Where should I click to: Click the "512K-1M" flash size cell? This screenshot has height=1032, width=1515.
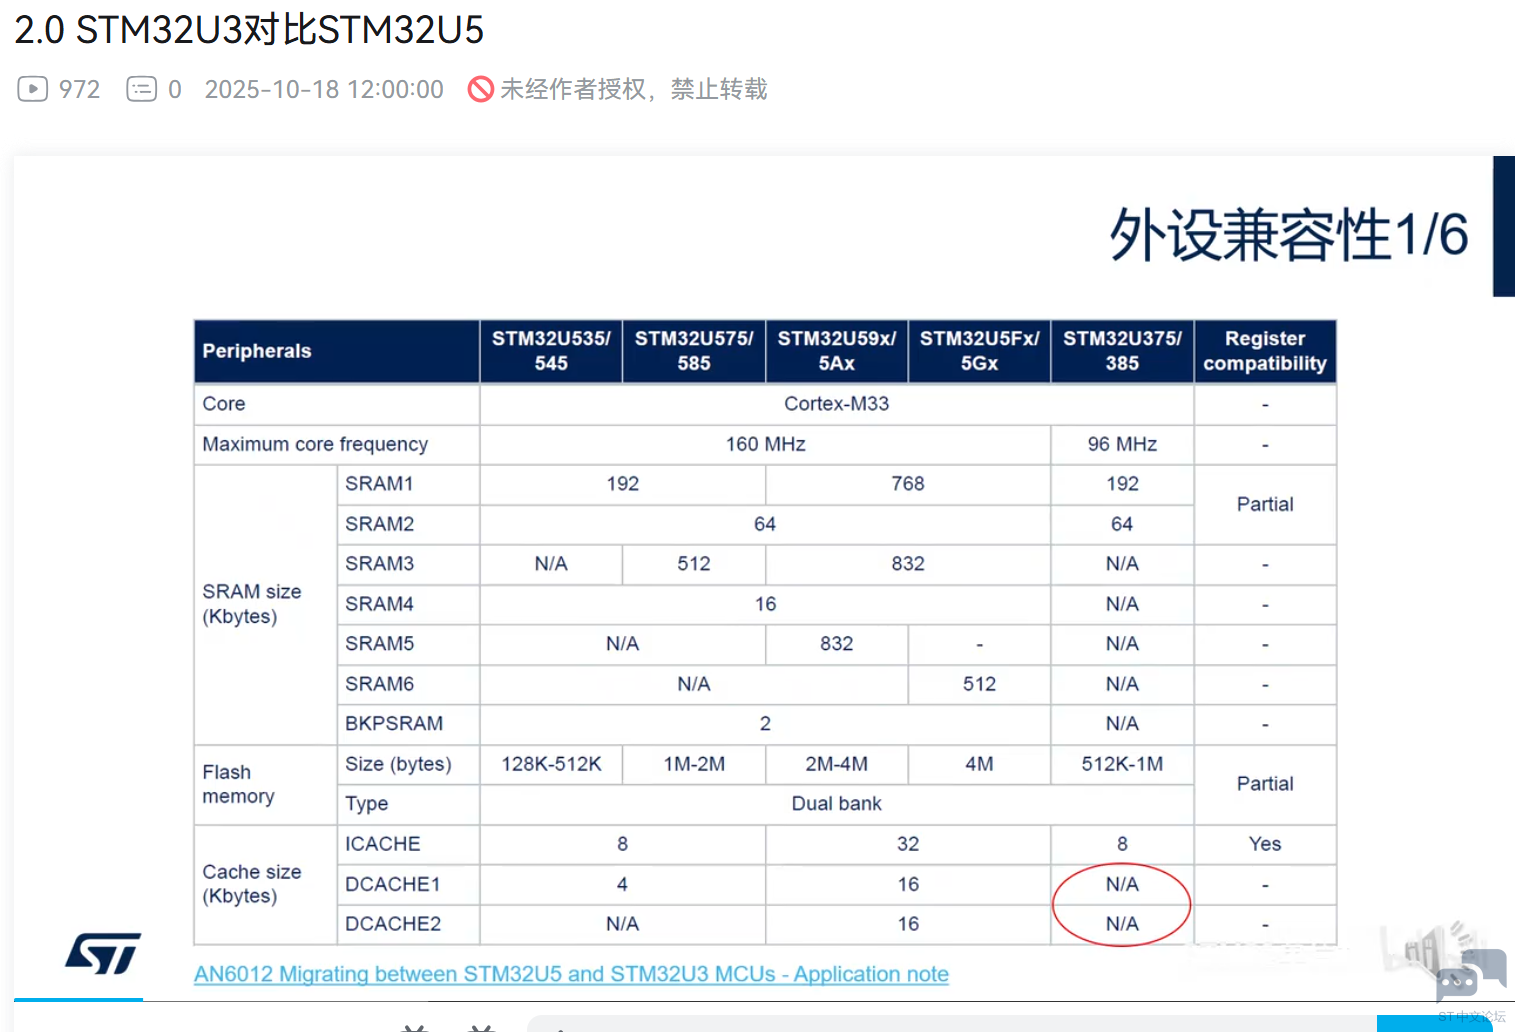tap(1122, 764)
